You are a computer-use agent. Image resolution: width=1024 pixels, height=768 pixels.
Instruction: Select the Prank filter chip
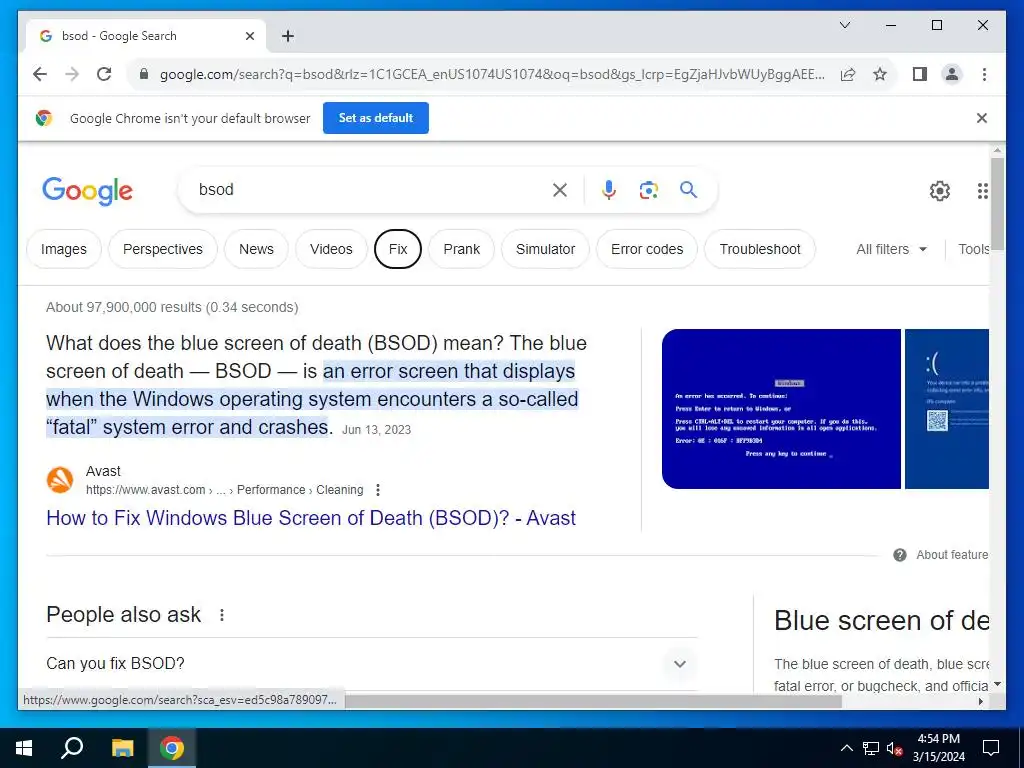coord(462,249)
